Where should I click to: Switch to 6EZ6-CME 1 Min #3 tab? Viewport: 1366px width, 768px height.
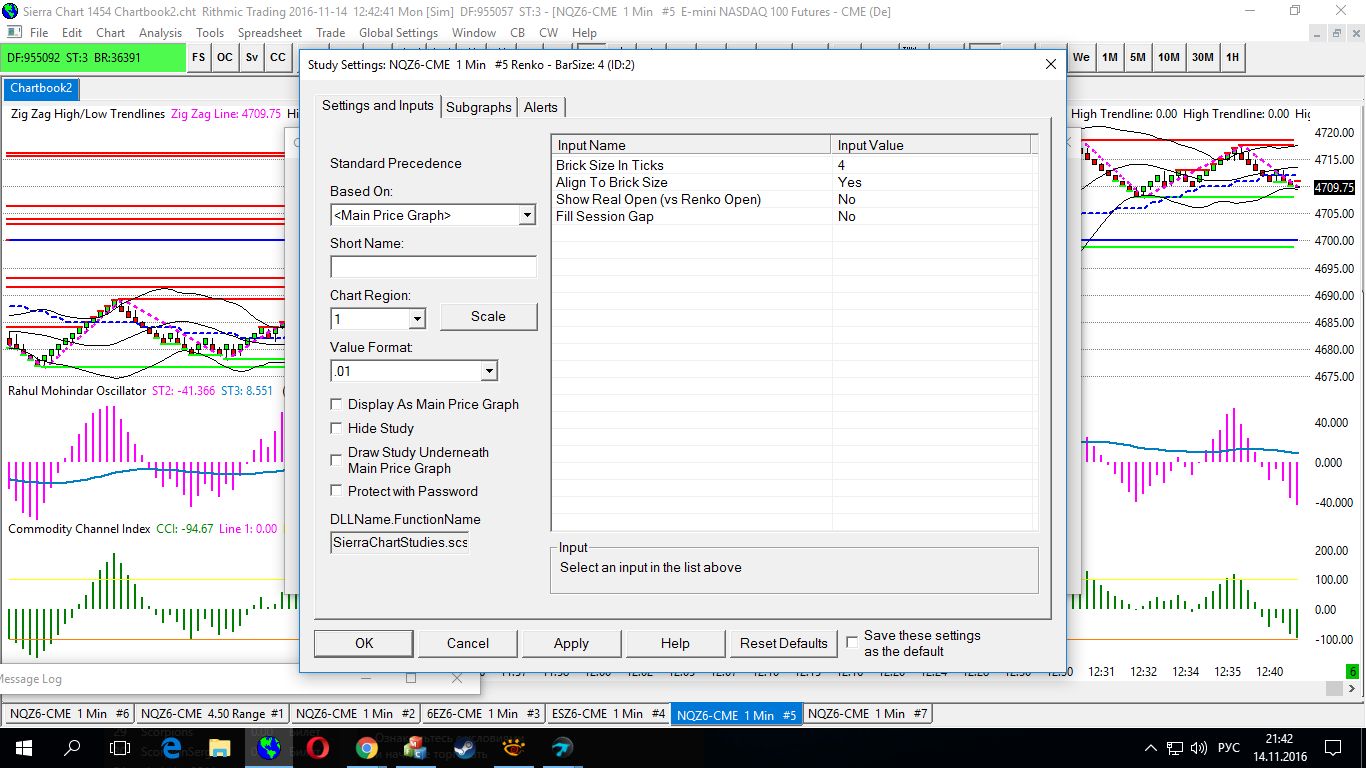tap(484, 714)
